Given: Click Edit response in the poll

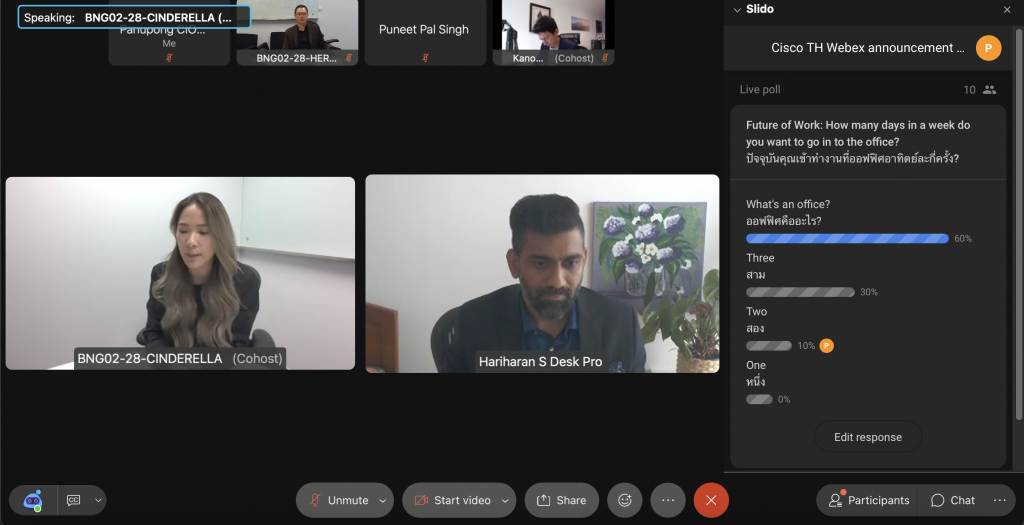Looking at the screenshot, I should (x=867, y=437).
